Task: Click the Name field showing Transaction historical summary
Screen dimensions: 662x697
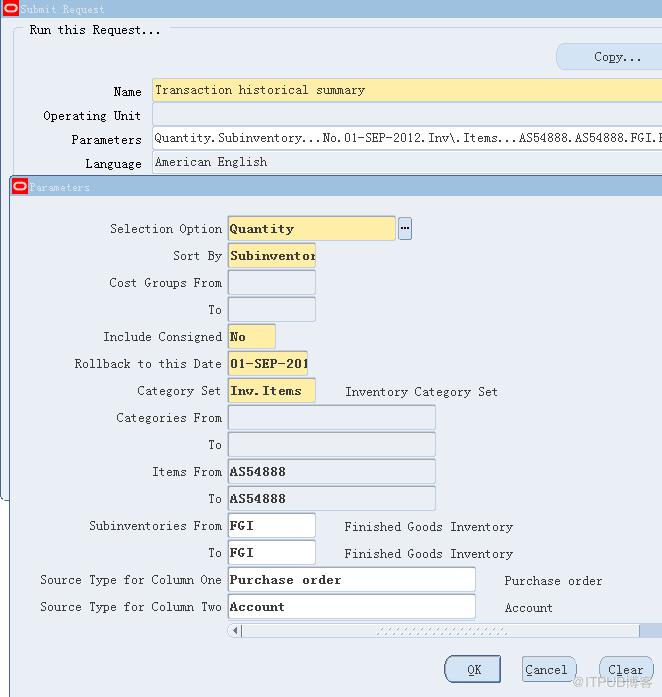Action: click(x=405, y=90)
